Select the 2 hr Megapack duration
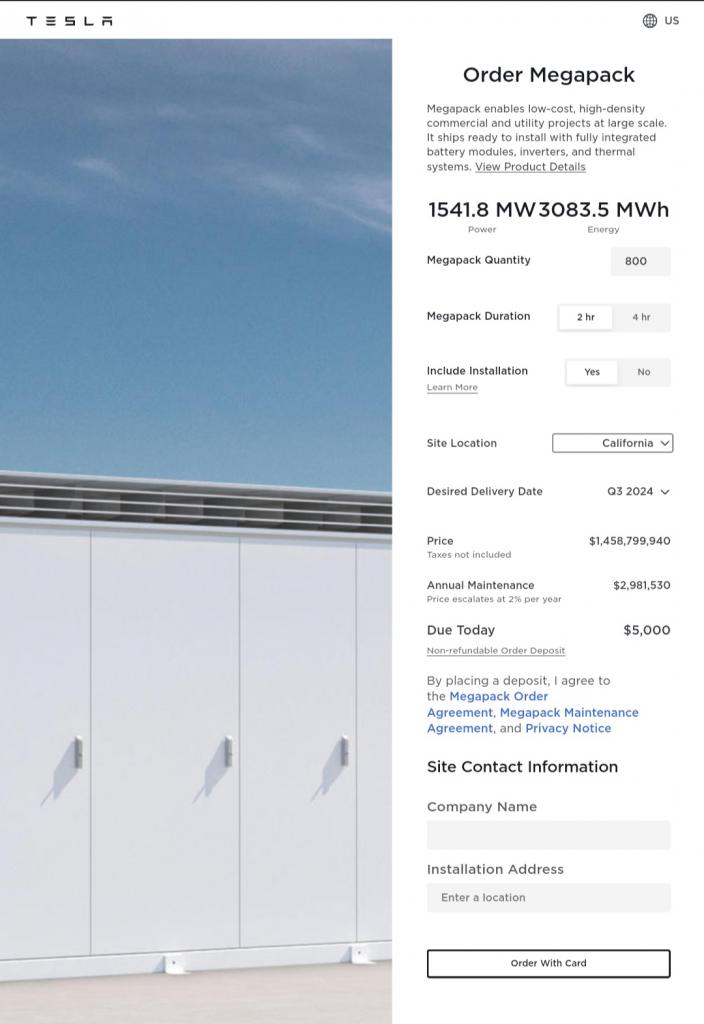The height and width of the screenshot is (1024, 704). [x=586, y=317]
